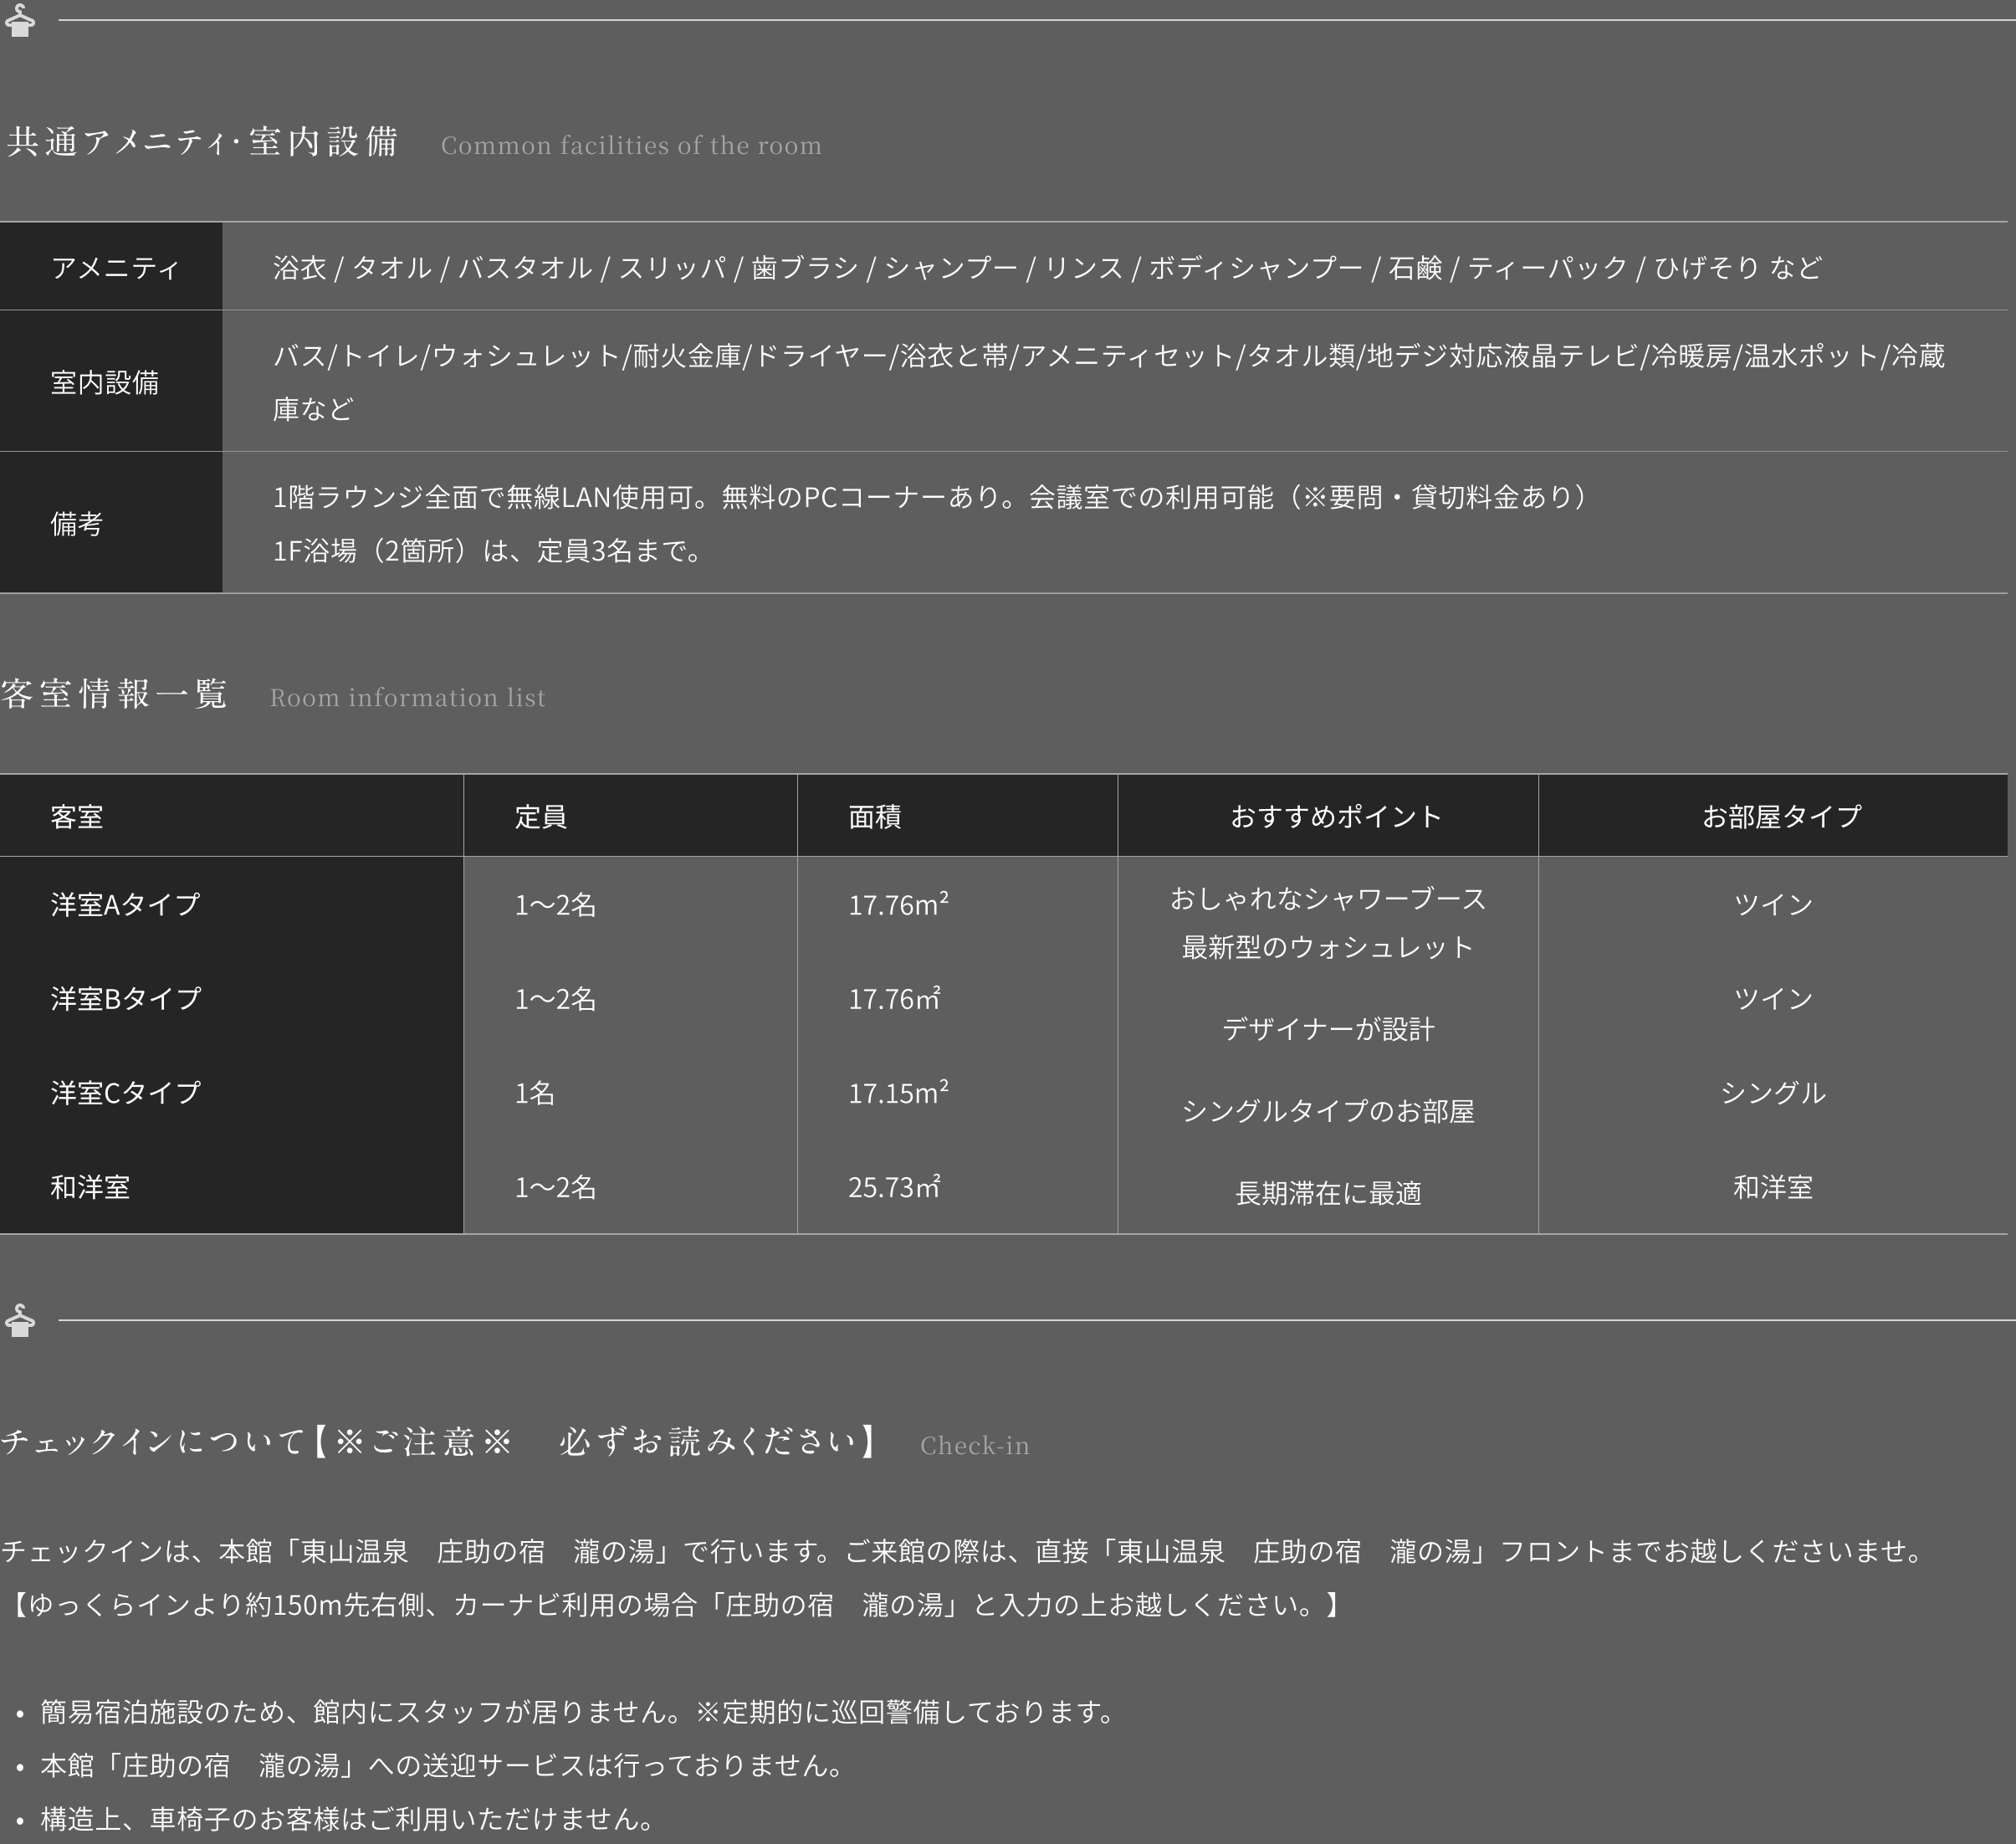Select the アメニティ row label

pyautogui.click(x=115, y=267)
